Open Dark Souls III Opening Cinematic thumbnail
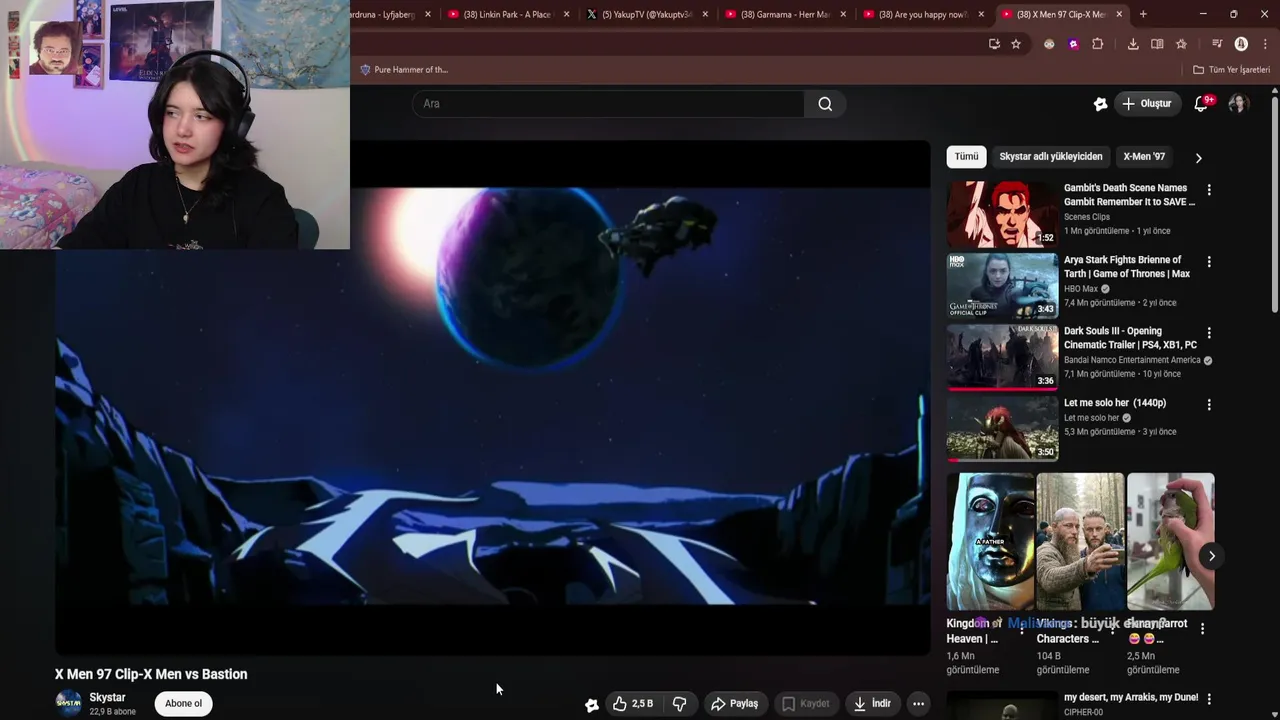The width and height of the screenshot is (1280, 720). coord(1002,357)
